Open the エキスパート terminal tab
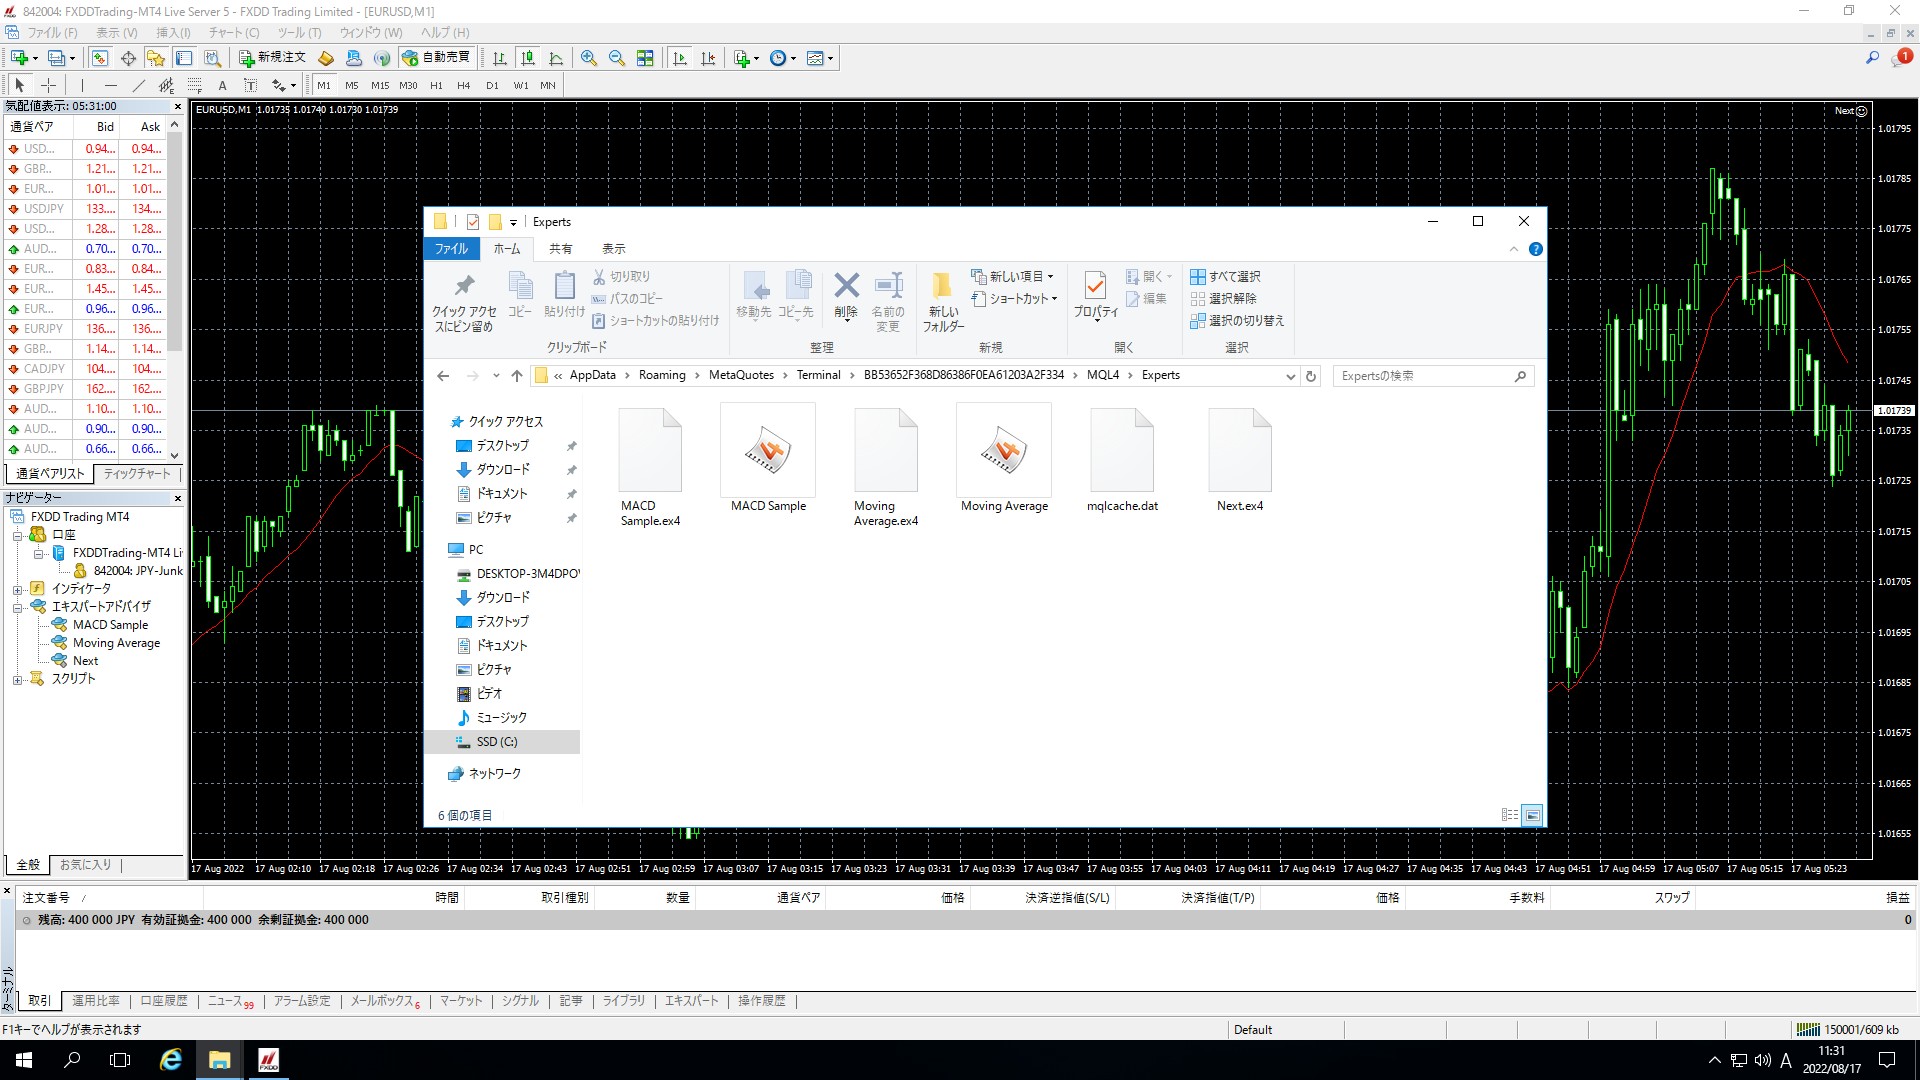This screenshot has width=1920, height=1080. (x=692, y=1001)
